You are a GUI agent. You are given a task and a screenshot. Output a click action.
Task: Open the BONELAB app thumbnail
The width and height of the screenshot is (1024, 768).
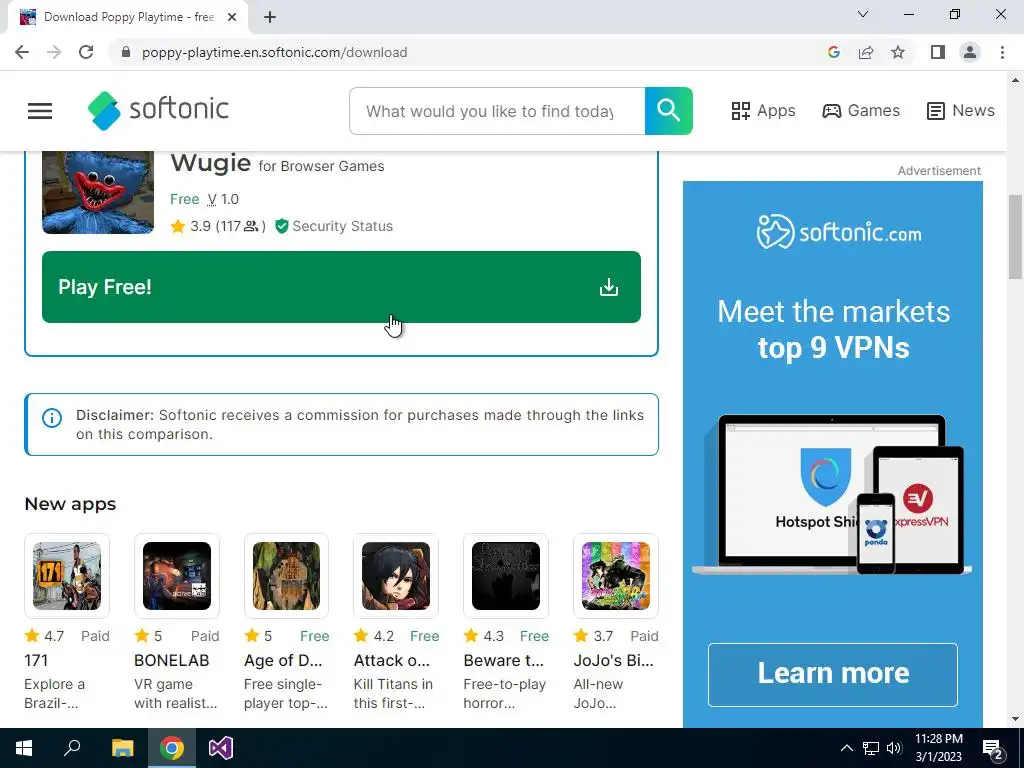pos(176,576)
